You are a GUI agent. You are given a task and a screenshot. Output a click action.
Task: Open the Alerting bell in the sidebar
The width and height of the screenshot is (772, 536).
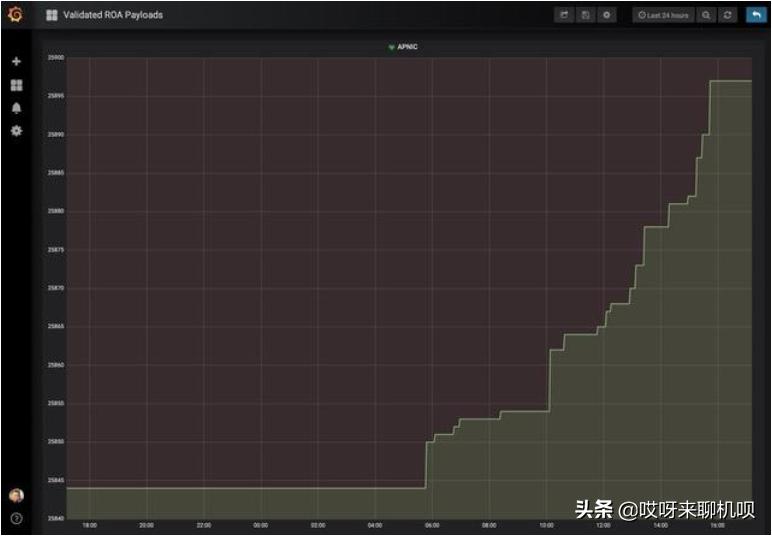tap(16, 108)
